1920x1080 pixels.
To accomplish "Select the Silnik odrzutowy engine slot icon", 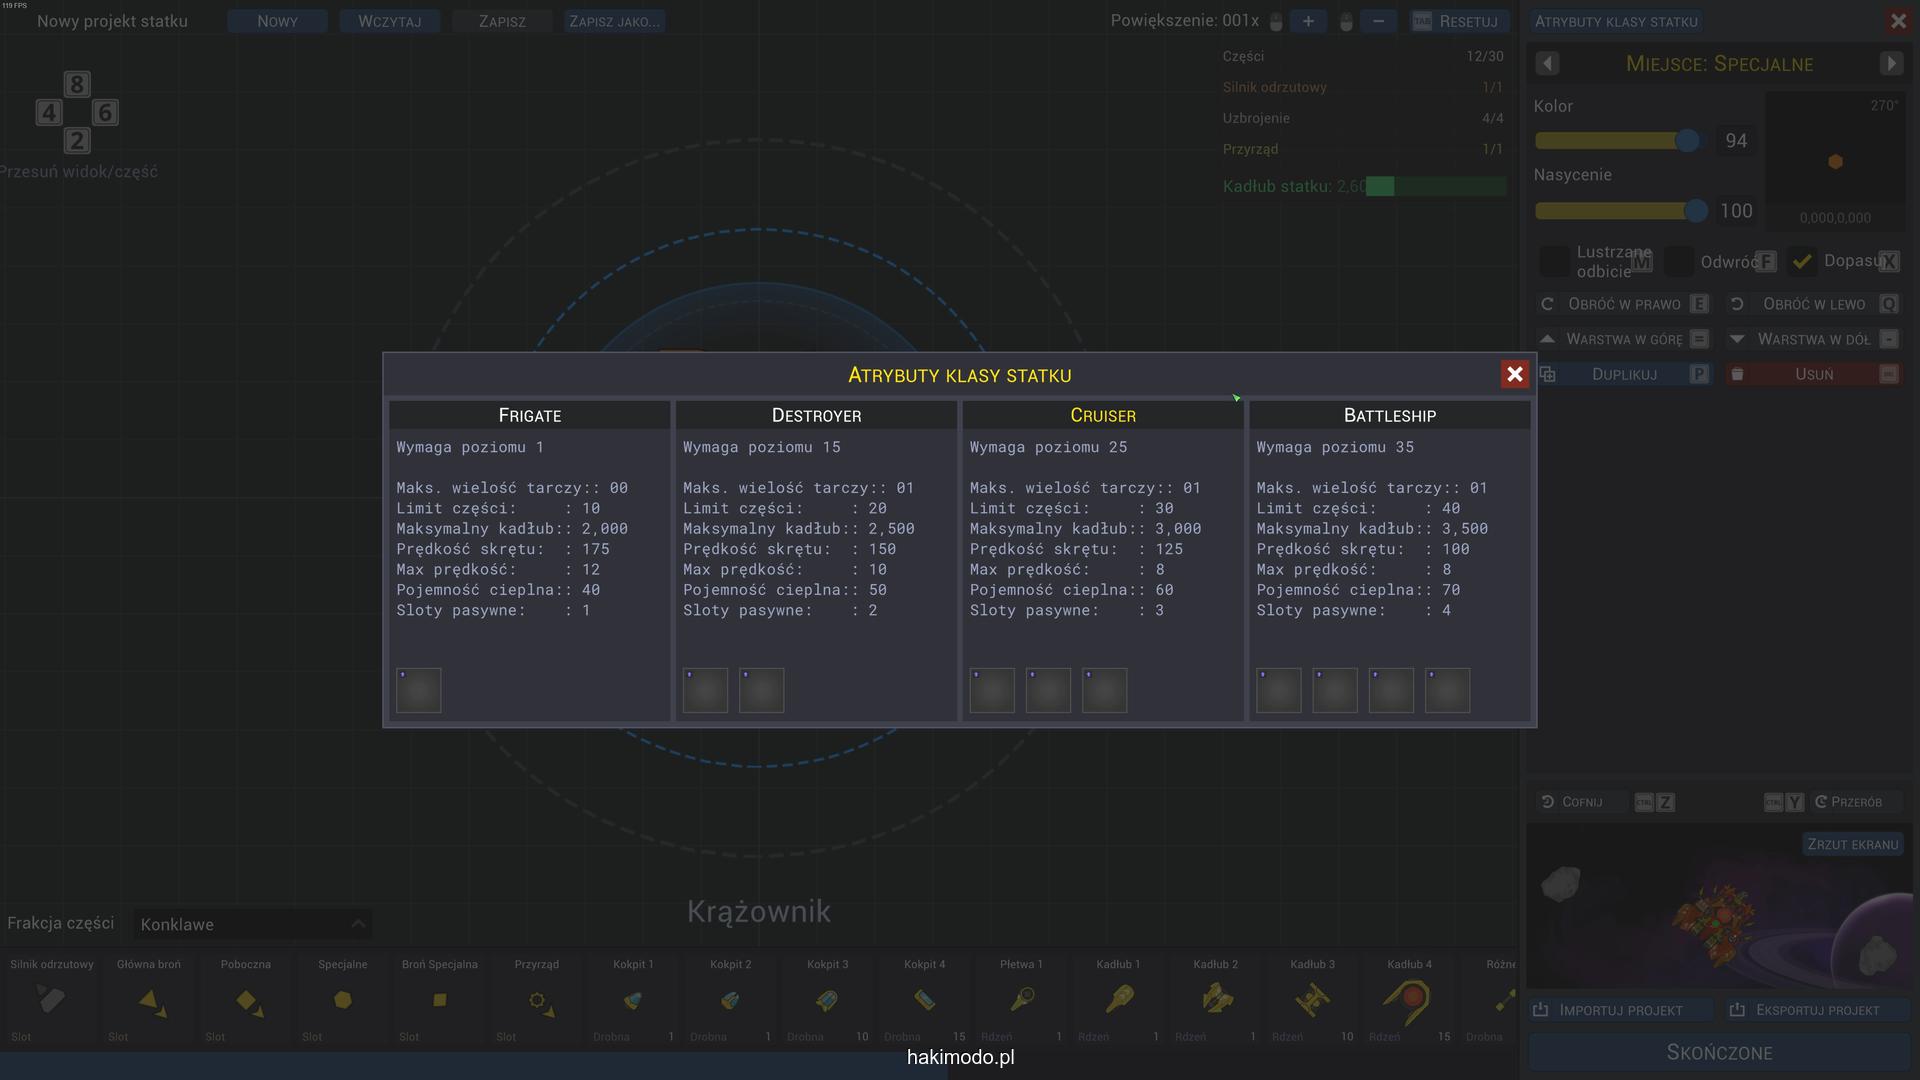I will [51, 1000].
